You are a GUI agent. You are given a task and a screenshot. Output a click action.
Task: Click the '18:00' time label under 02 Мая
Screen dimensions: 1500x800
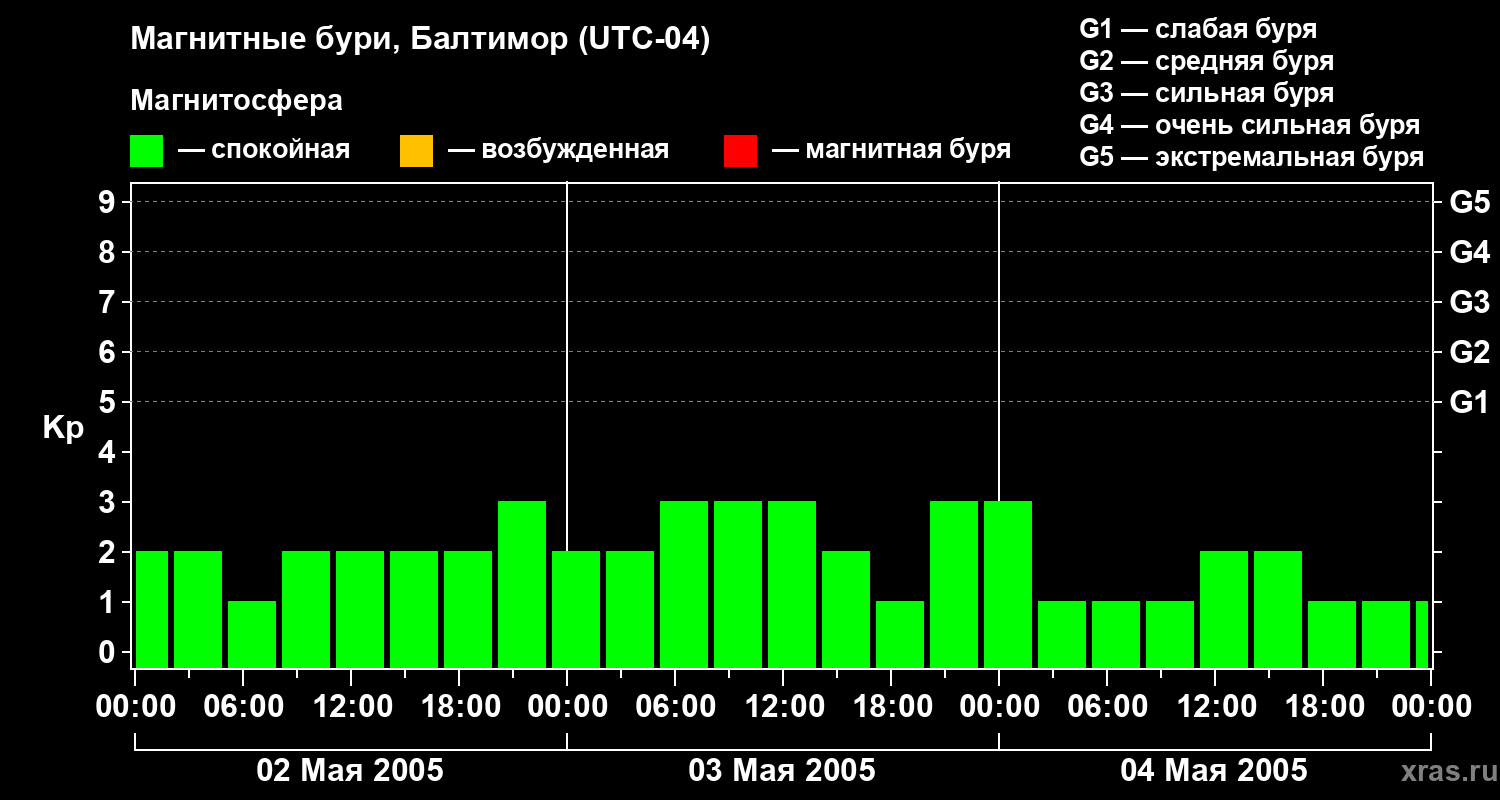point(461,706)
